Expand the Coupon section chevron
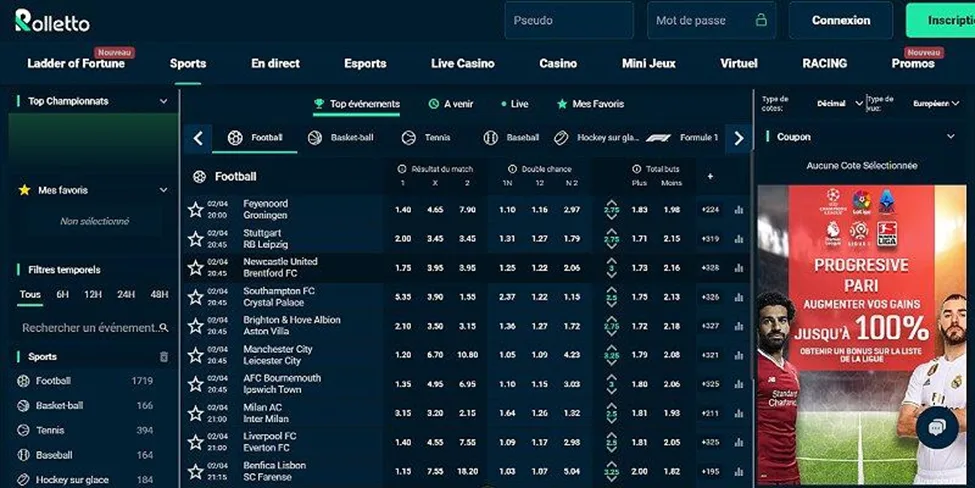The height and width of the screenshot is (488, 975). pyautogui.click(x=950, y=137)
